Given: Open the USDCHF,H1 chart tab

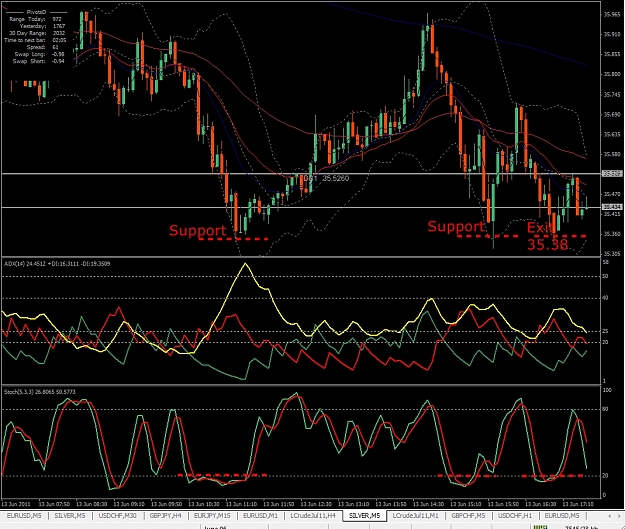Looking at the screenshot, I should (515, 515).
